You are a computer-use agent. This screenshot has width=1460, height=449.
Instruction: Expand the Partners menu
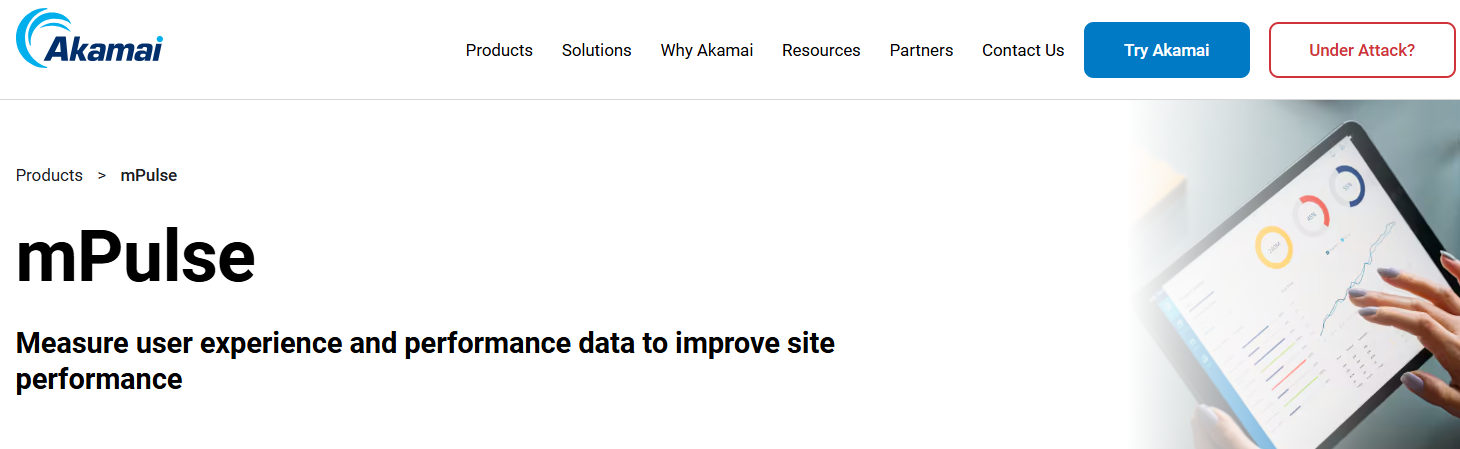[x=921, y=50]
